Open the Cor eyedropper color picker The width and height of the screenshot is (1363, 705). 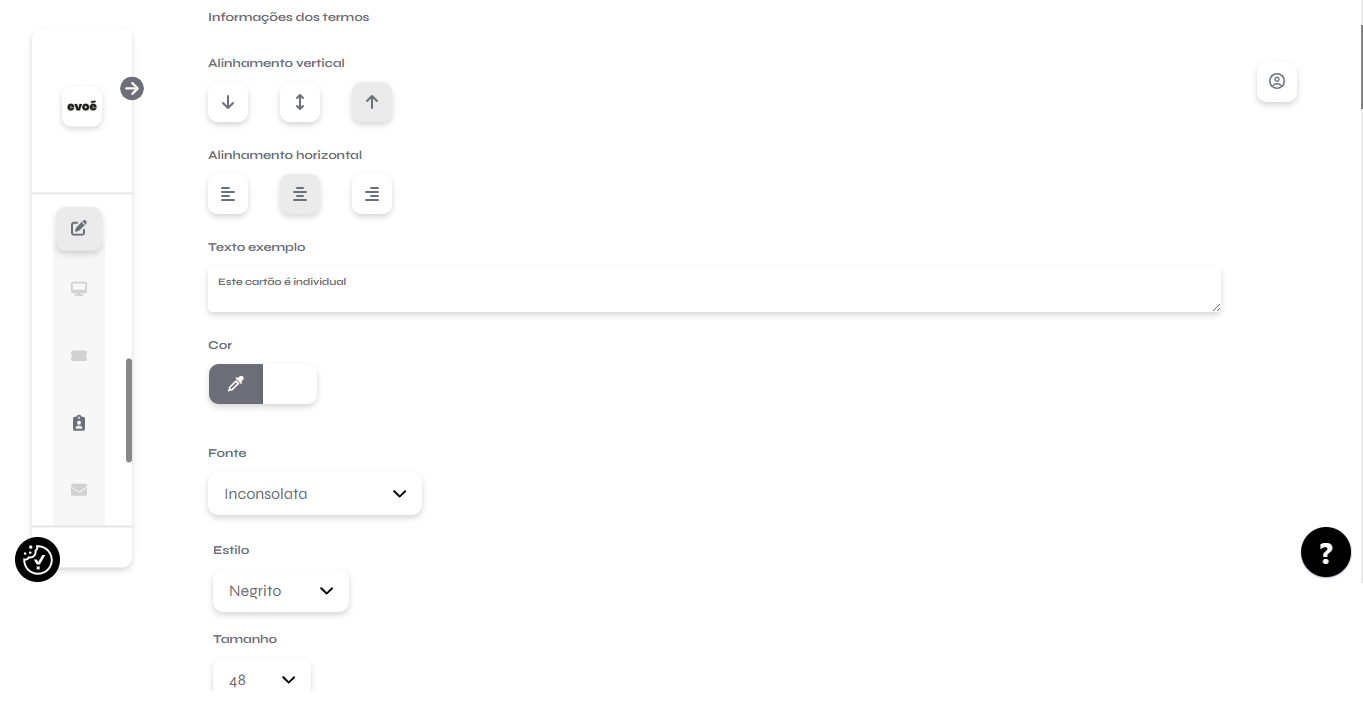click(x=236, y=384)
